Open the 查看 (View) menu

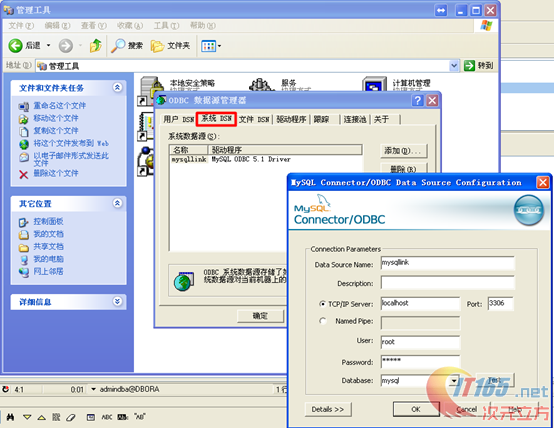click(93, 25)
